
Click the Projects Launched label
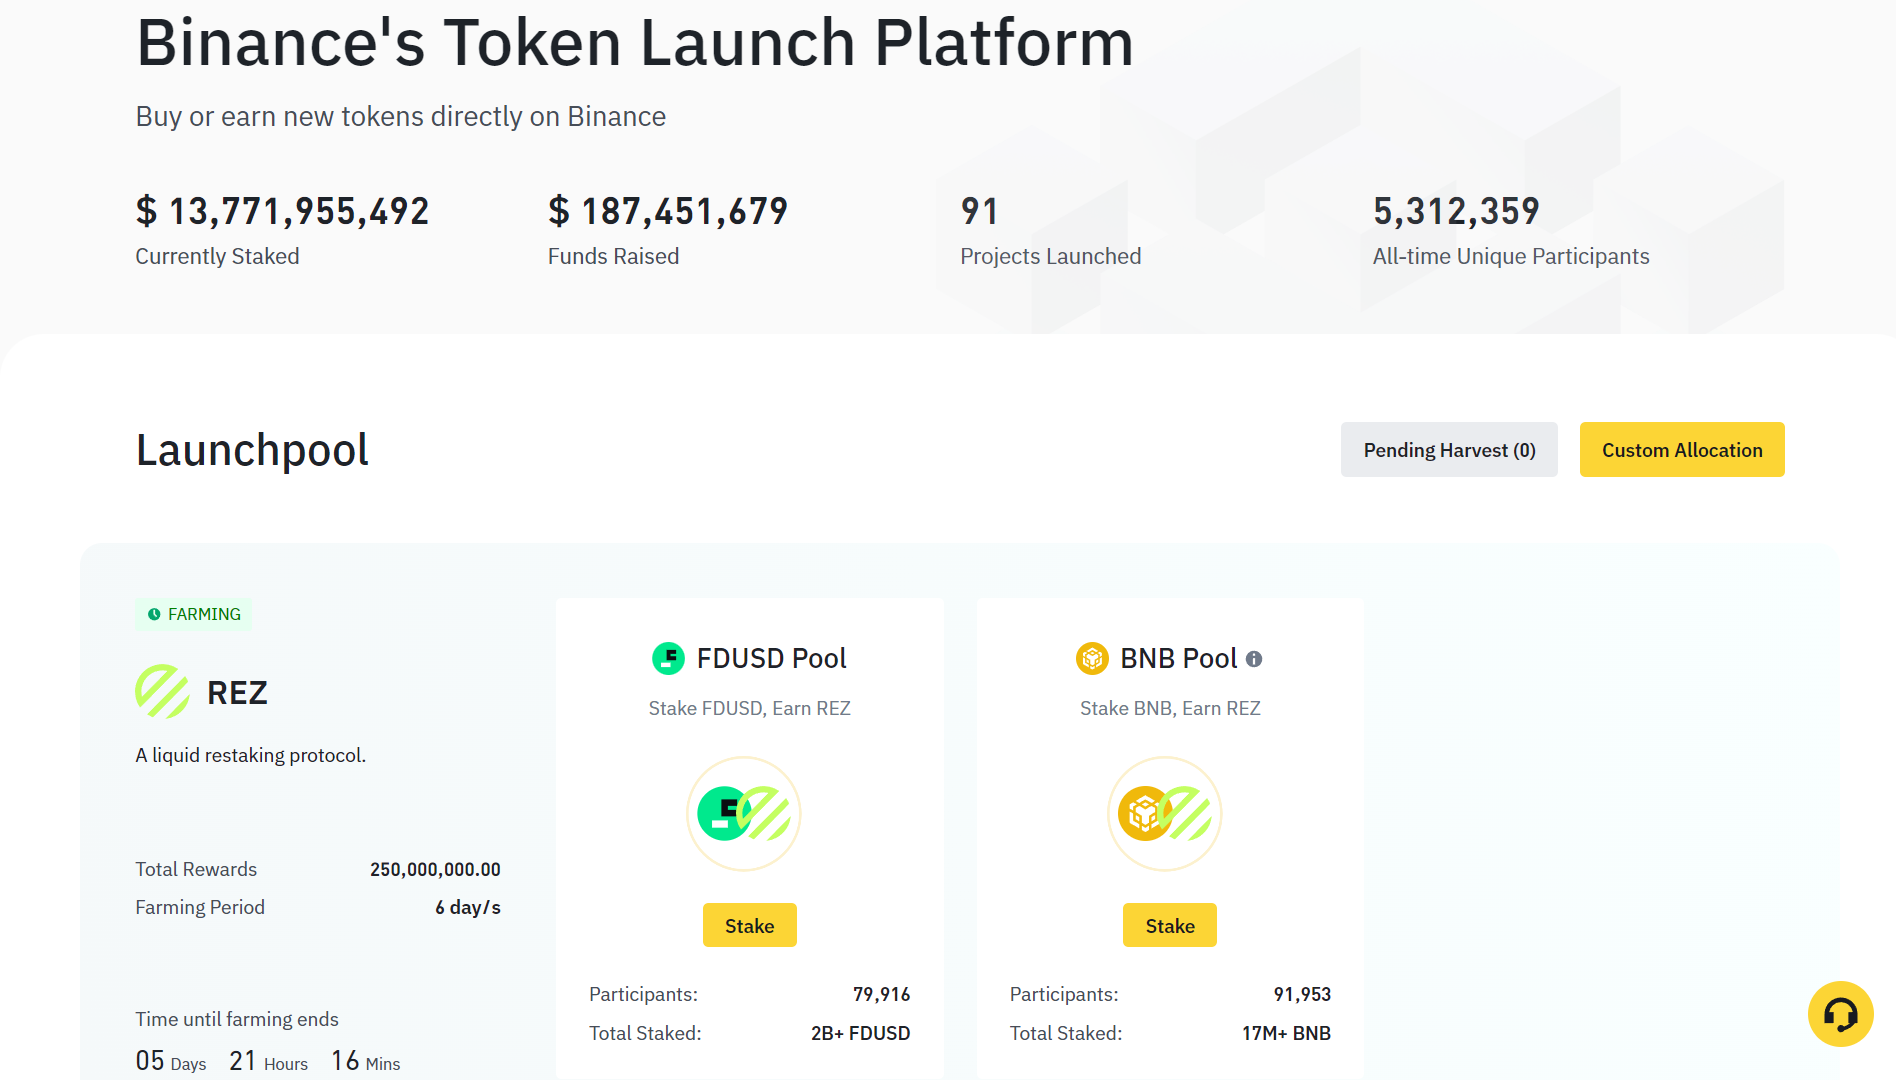tap(1050, 256)
